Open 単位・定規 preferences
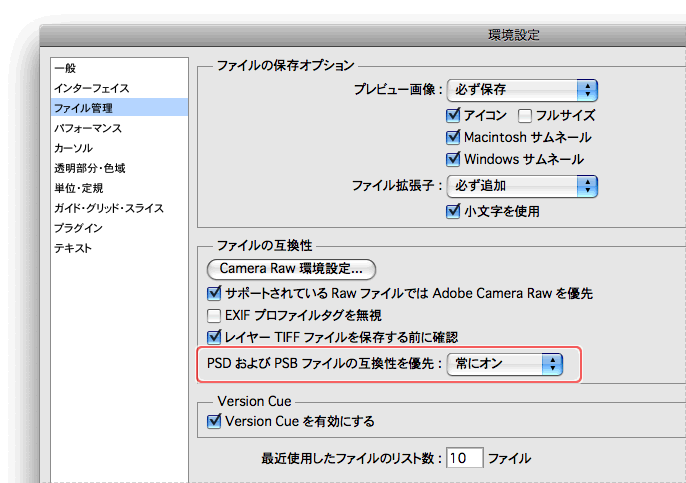Screen dimensions: 686x483 click(119, 188)
